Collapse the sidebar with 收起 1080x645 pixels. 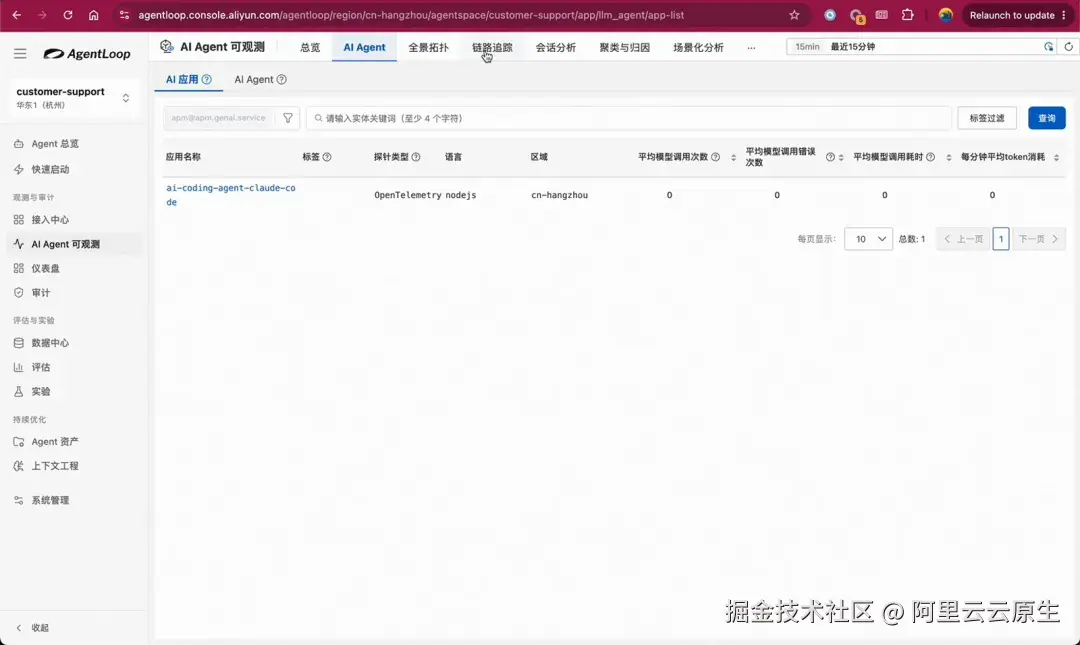(x=32, y=627)
